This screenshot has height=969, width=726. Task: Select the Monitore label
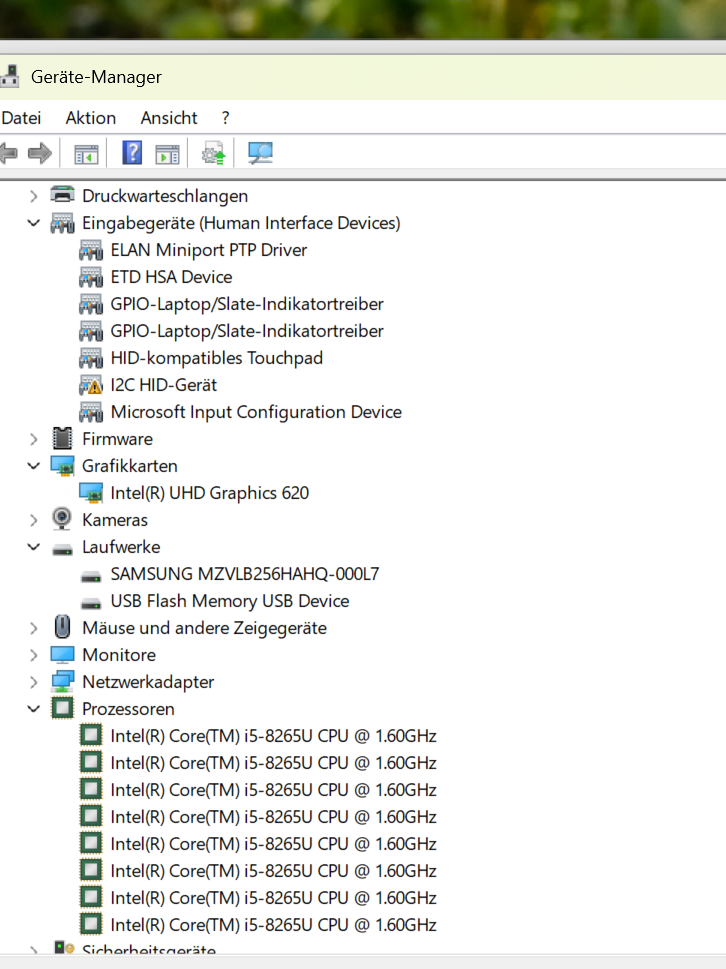coord(119,654)
